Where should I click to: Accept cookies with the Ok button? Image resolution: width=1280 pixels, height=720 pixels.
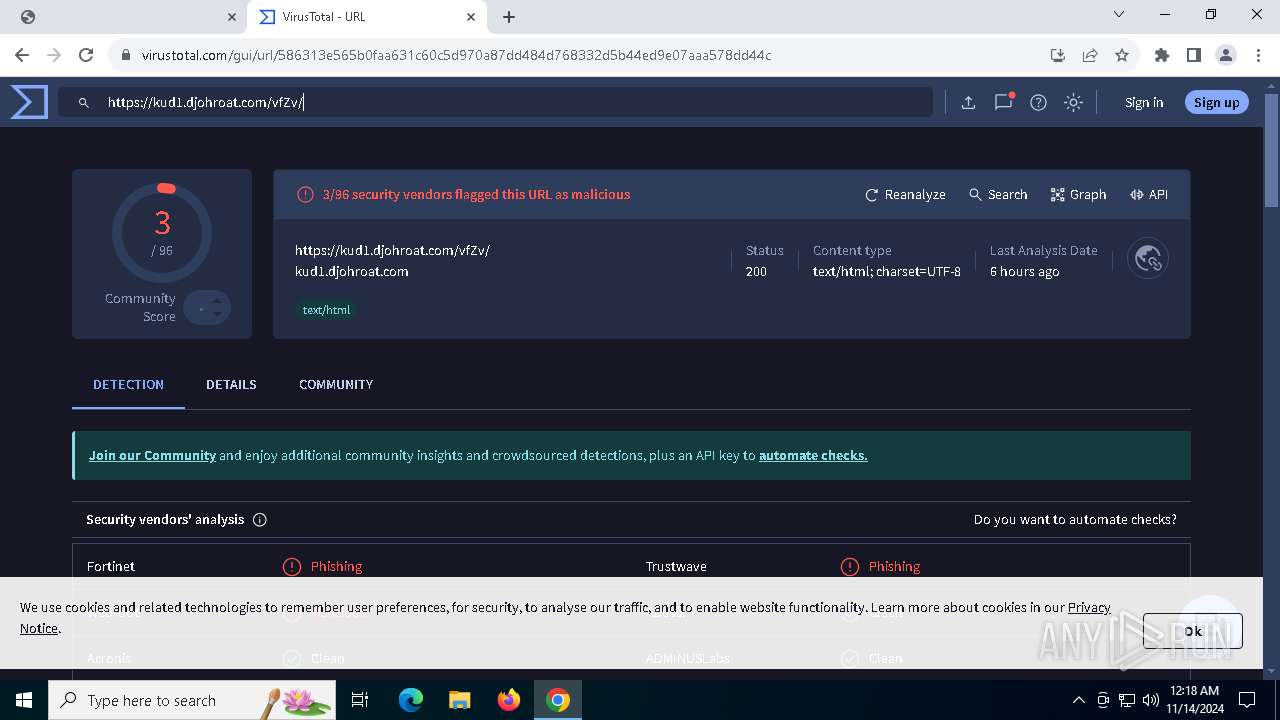[x=1192, y=631]
